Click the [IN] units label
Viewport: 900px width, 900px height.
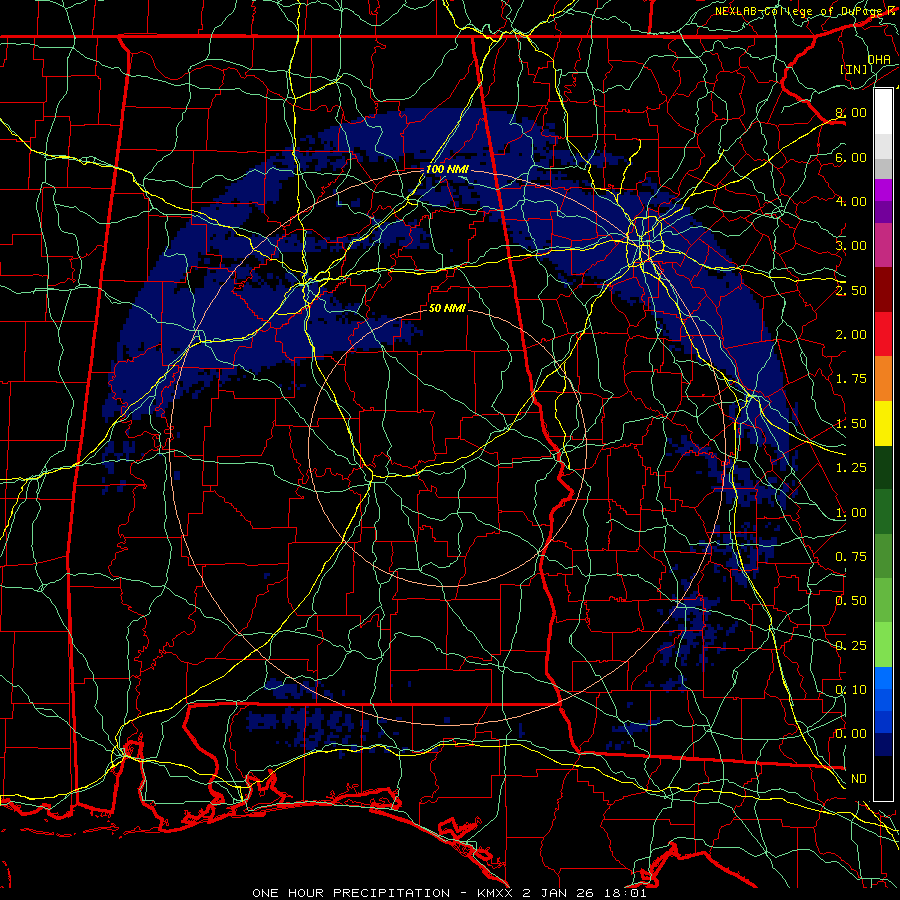854,69
